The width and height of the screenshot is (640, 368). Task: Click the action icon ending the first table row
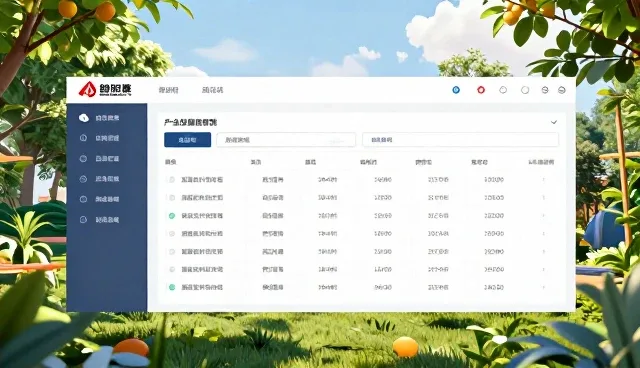click(x=543, y=180)
